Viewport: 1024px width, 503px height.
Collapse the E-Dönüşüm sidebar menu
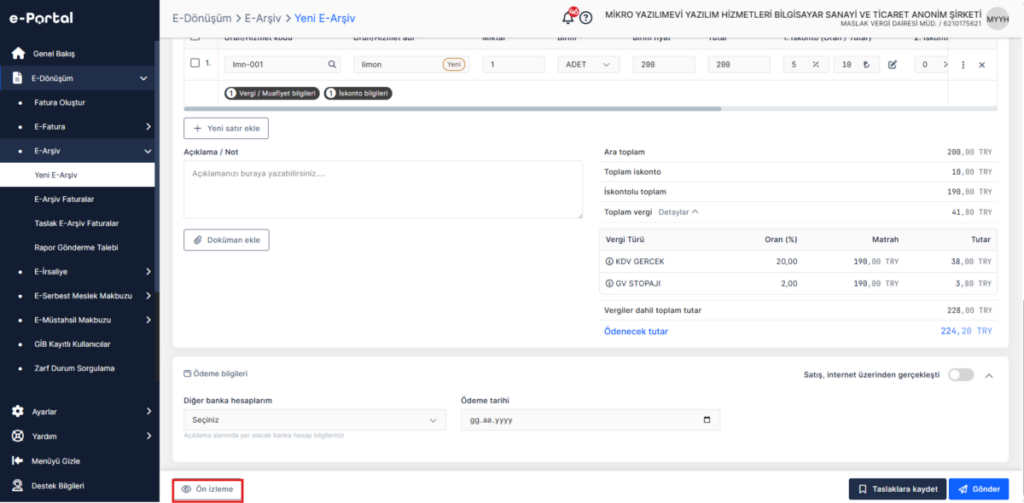click(x=144, y=78)
